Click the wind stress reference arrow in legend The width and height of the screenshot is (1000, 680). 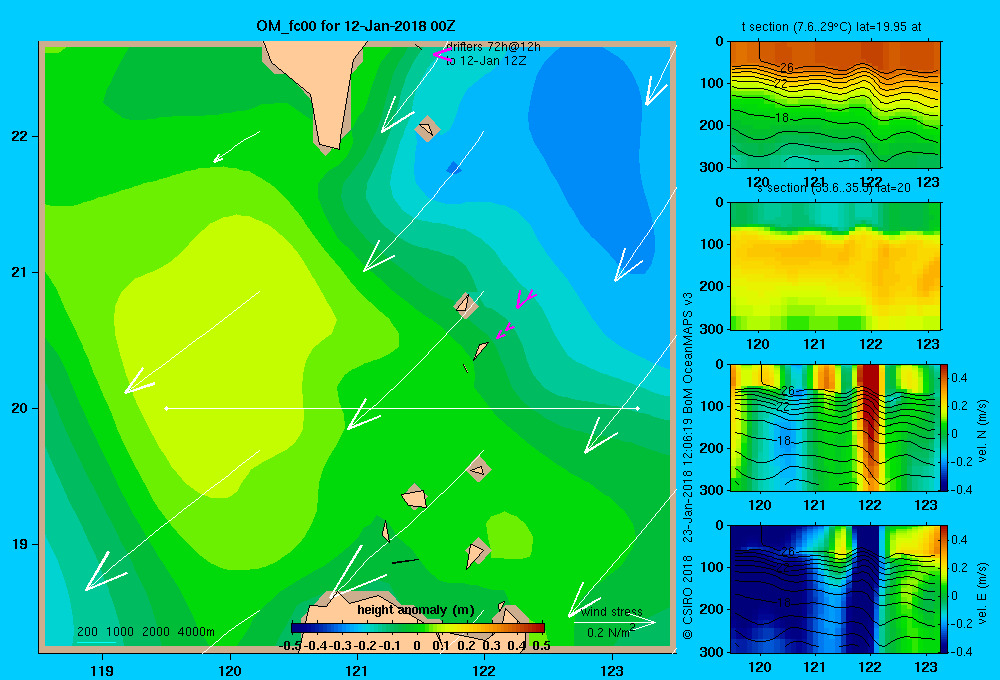(615, 622)
